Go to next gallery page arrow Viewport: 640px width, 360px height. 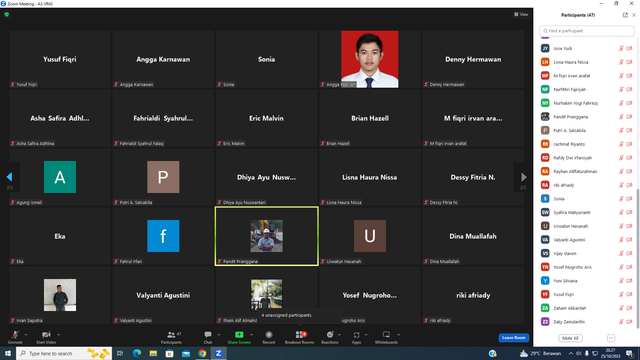tap(524, 177)
